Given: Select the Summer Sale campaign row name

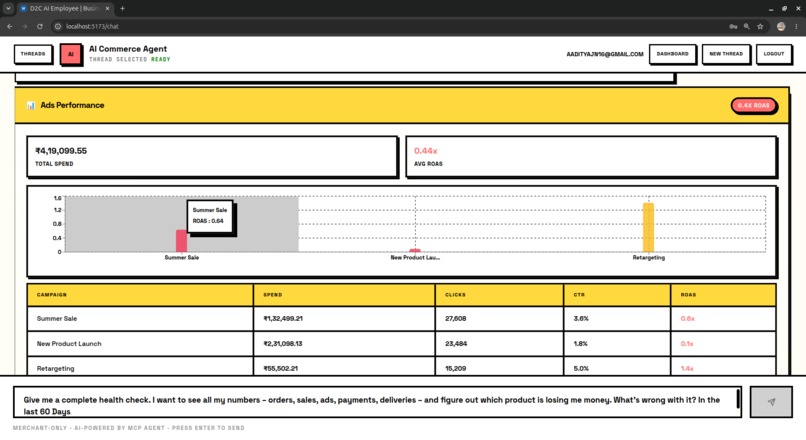Looking at the screenshot, I should tap(57, 319).
